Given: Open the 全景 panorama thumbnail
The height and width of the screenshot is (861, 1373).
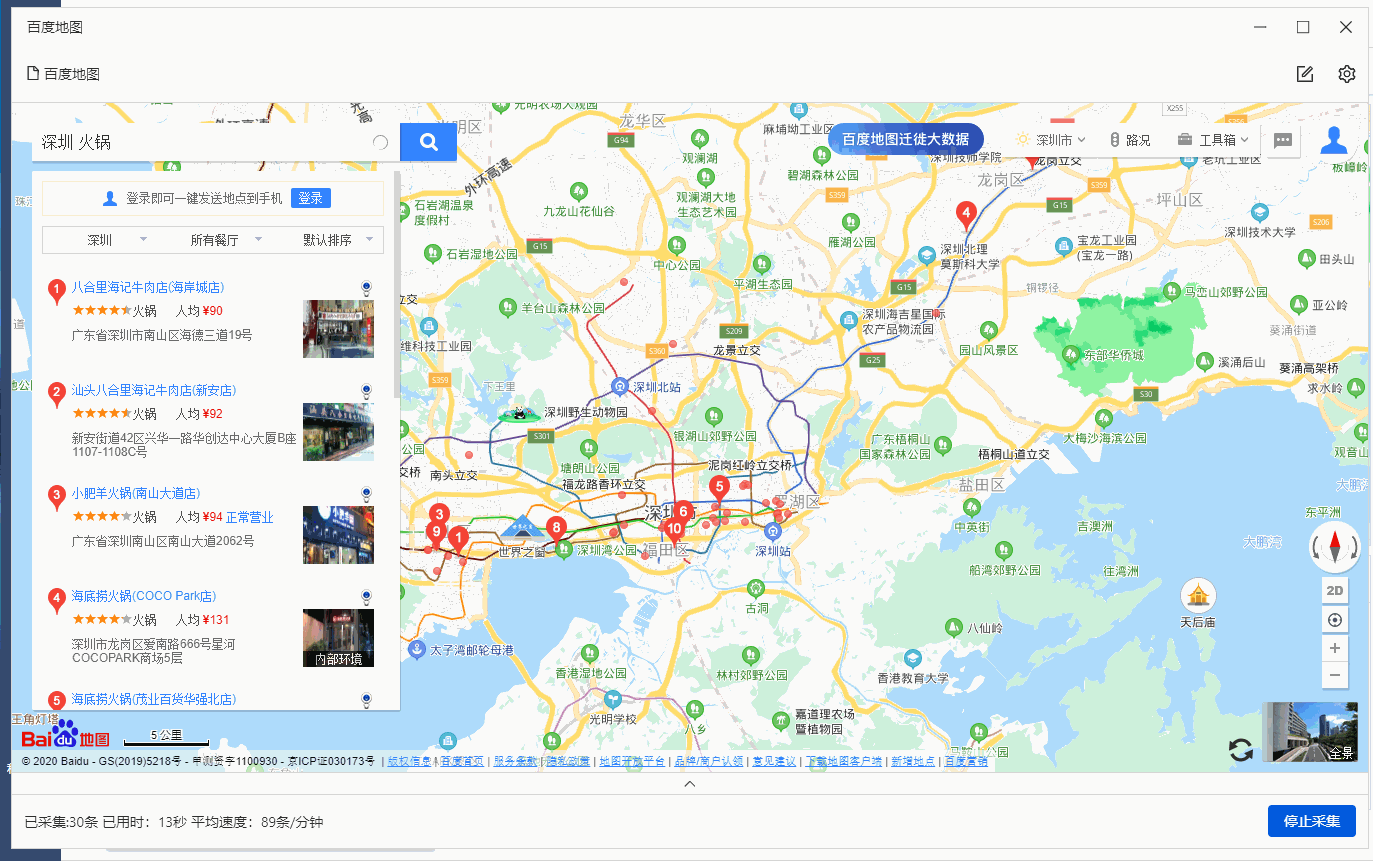Looking at the screenshot, I should pos(1310,732).
